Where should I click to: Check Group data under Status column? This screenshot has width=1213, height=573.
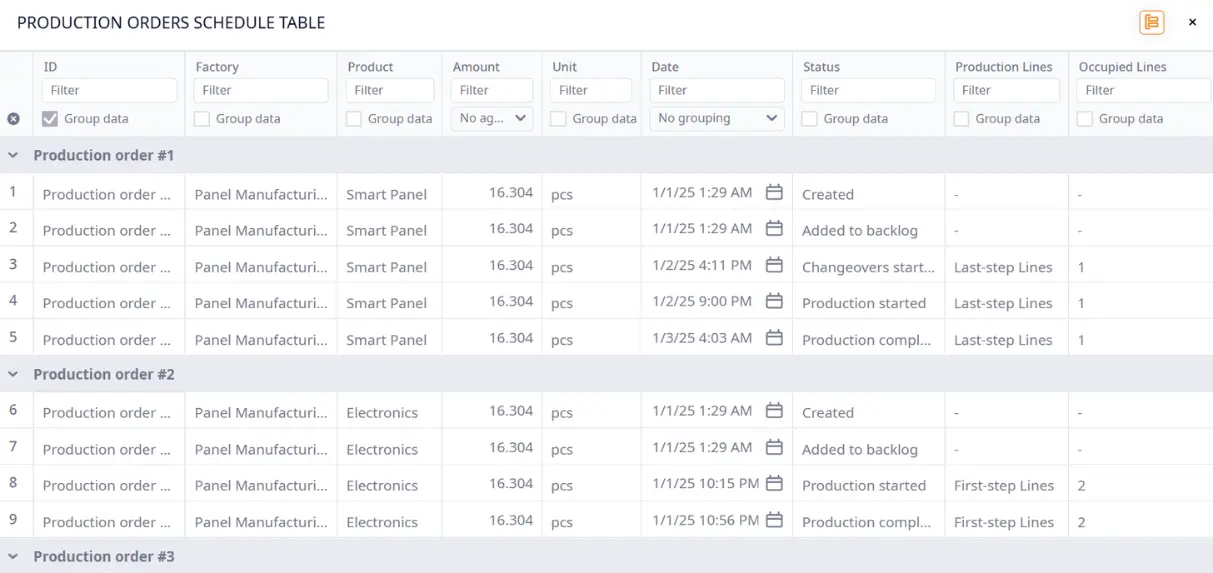(x=810, y=119)
